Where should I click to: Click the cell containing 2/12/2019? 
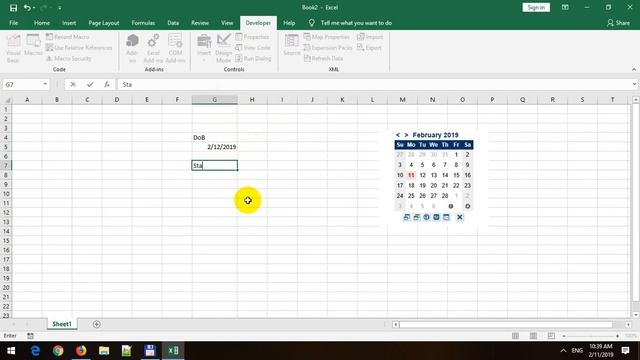click(214, 147)
